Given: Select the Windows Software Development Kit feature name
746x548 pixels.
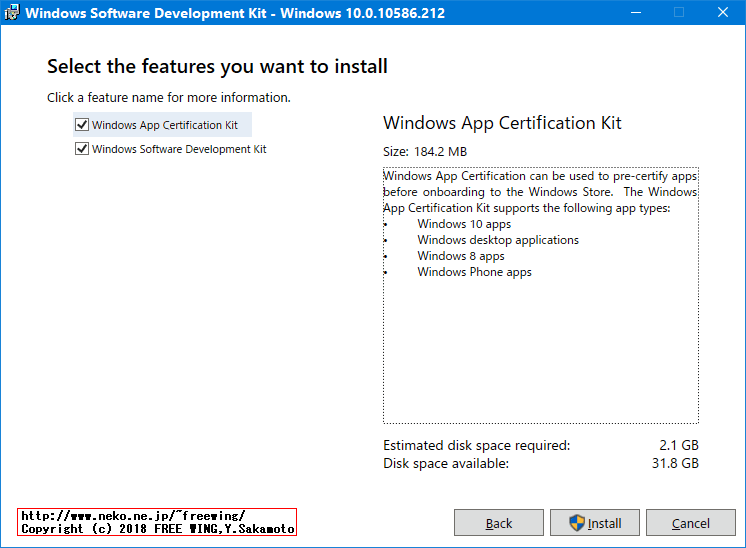Looking at the screenshot, I should (x=179, y=149).
